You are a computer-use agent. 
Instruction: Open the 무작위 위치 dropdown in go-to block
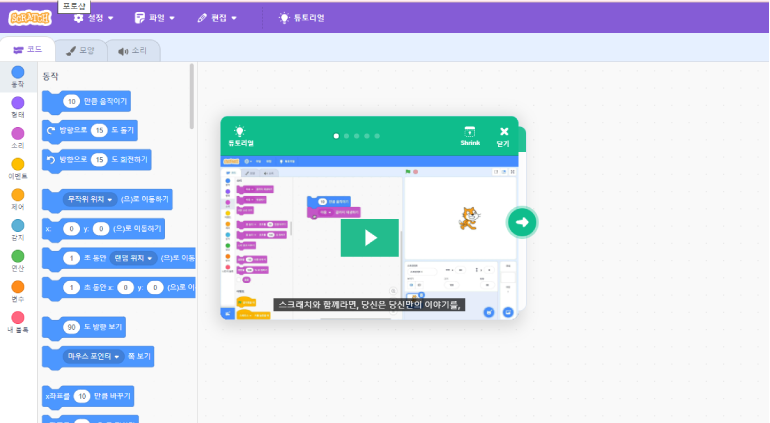coord(90,199)
